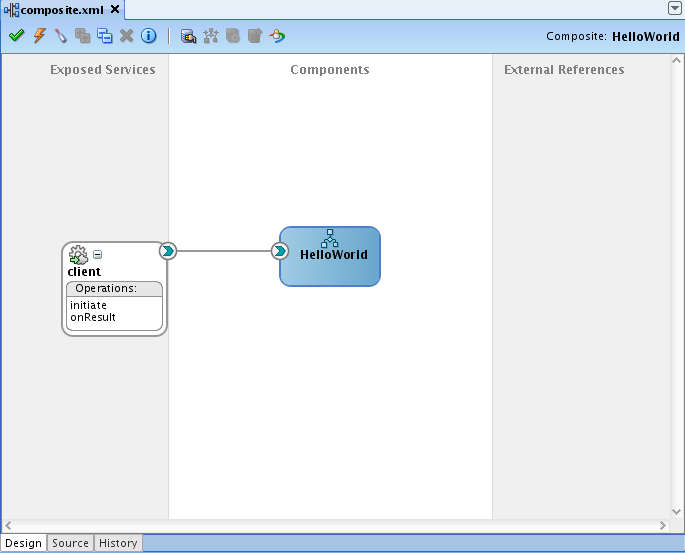The image size is (685, 553).
Task: Collapse the client service operations
Action: [x=97, y=255]
